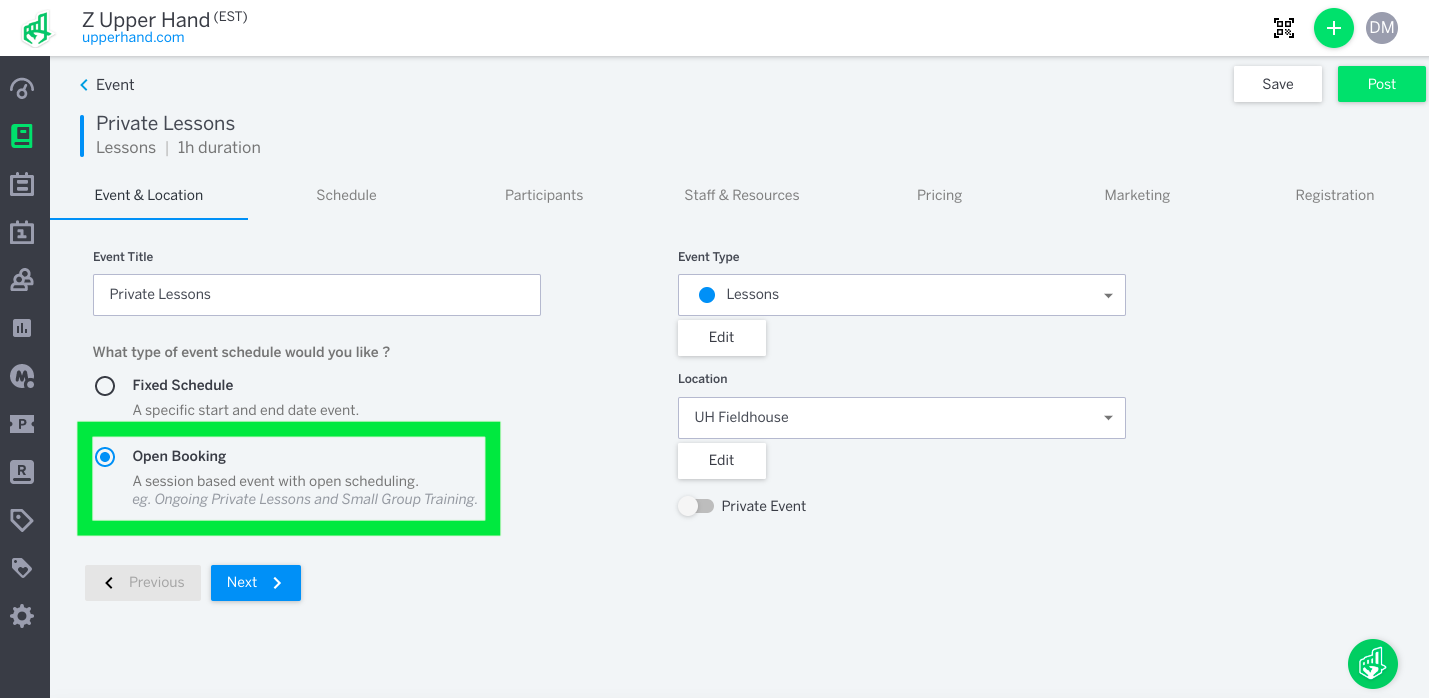The height and width of the screenshot is (698, 1429).
Task: Click the green plus quick-add button
Action: [x=1333, y=28]
